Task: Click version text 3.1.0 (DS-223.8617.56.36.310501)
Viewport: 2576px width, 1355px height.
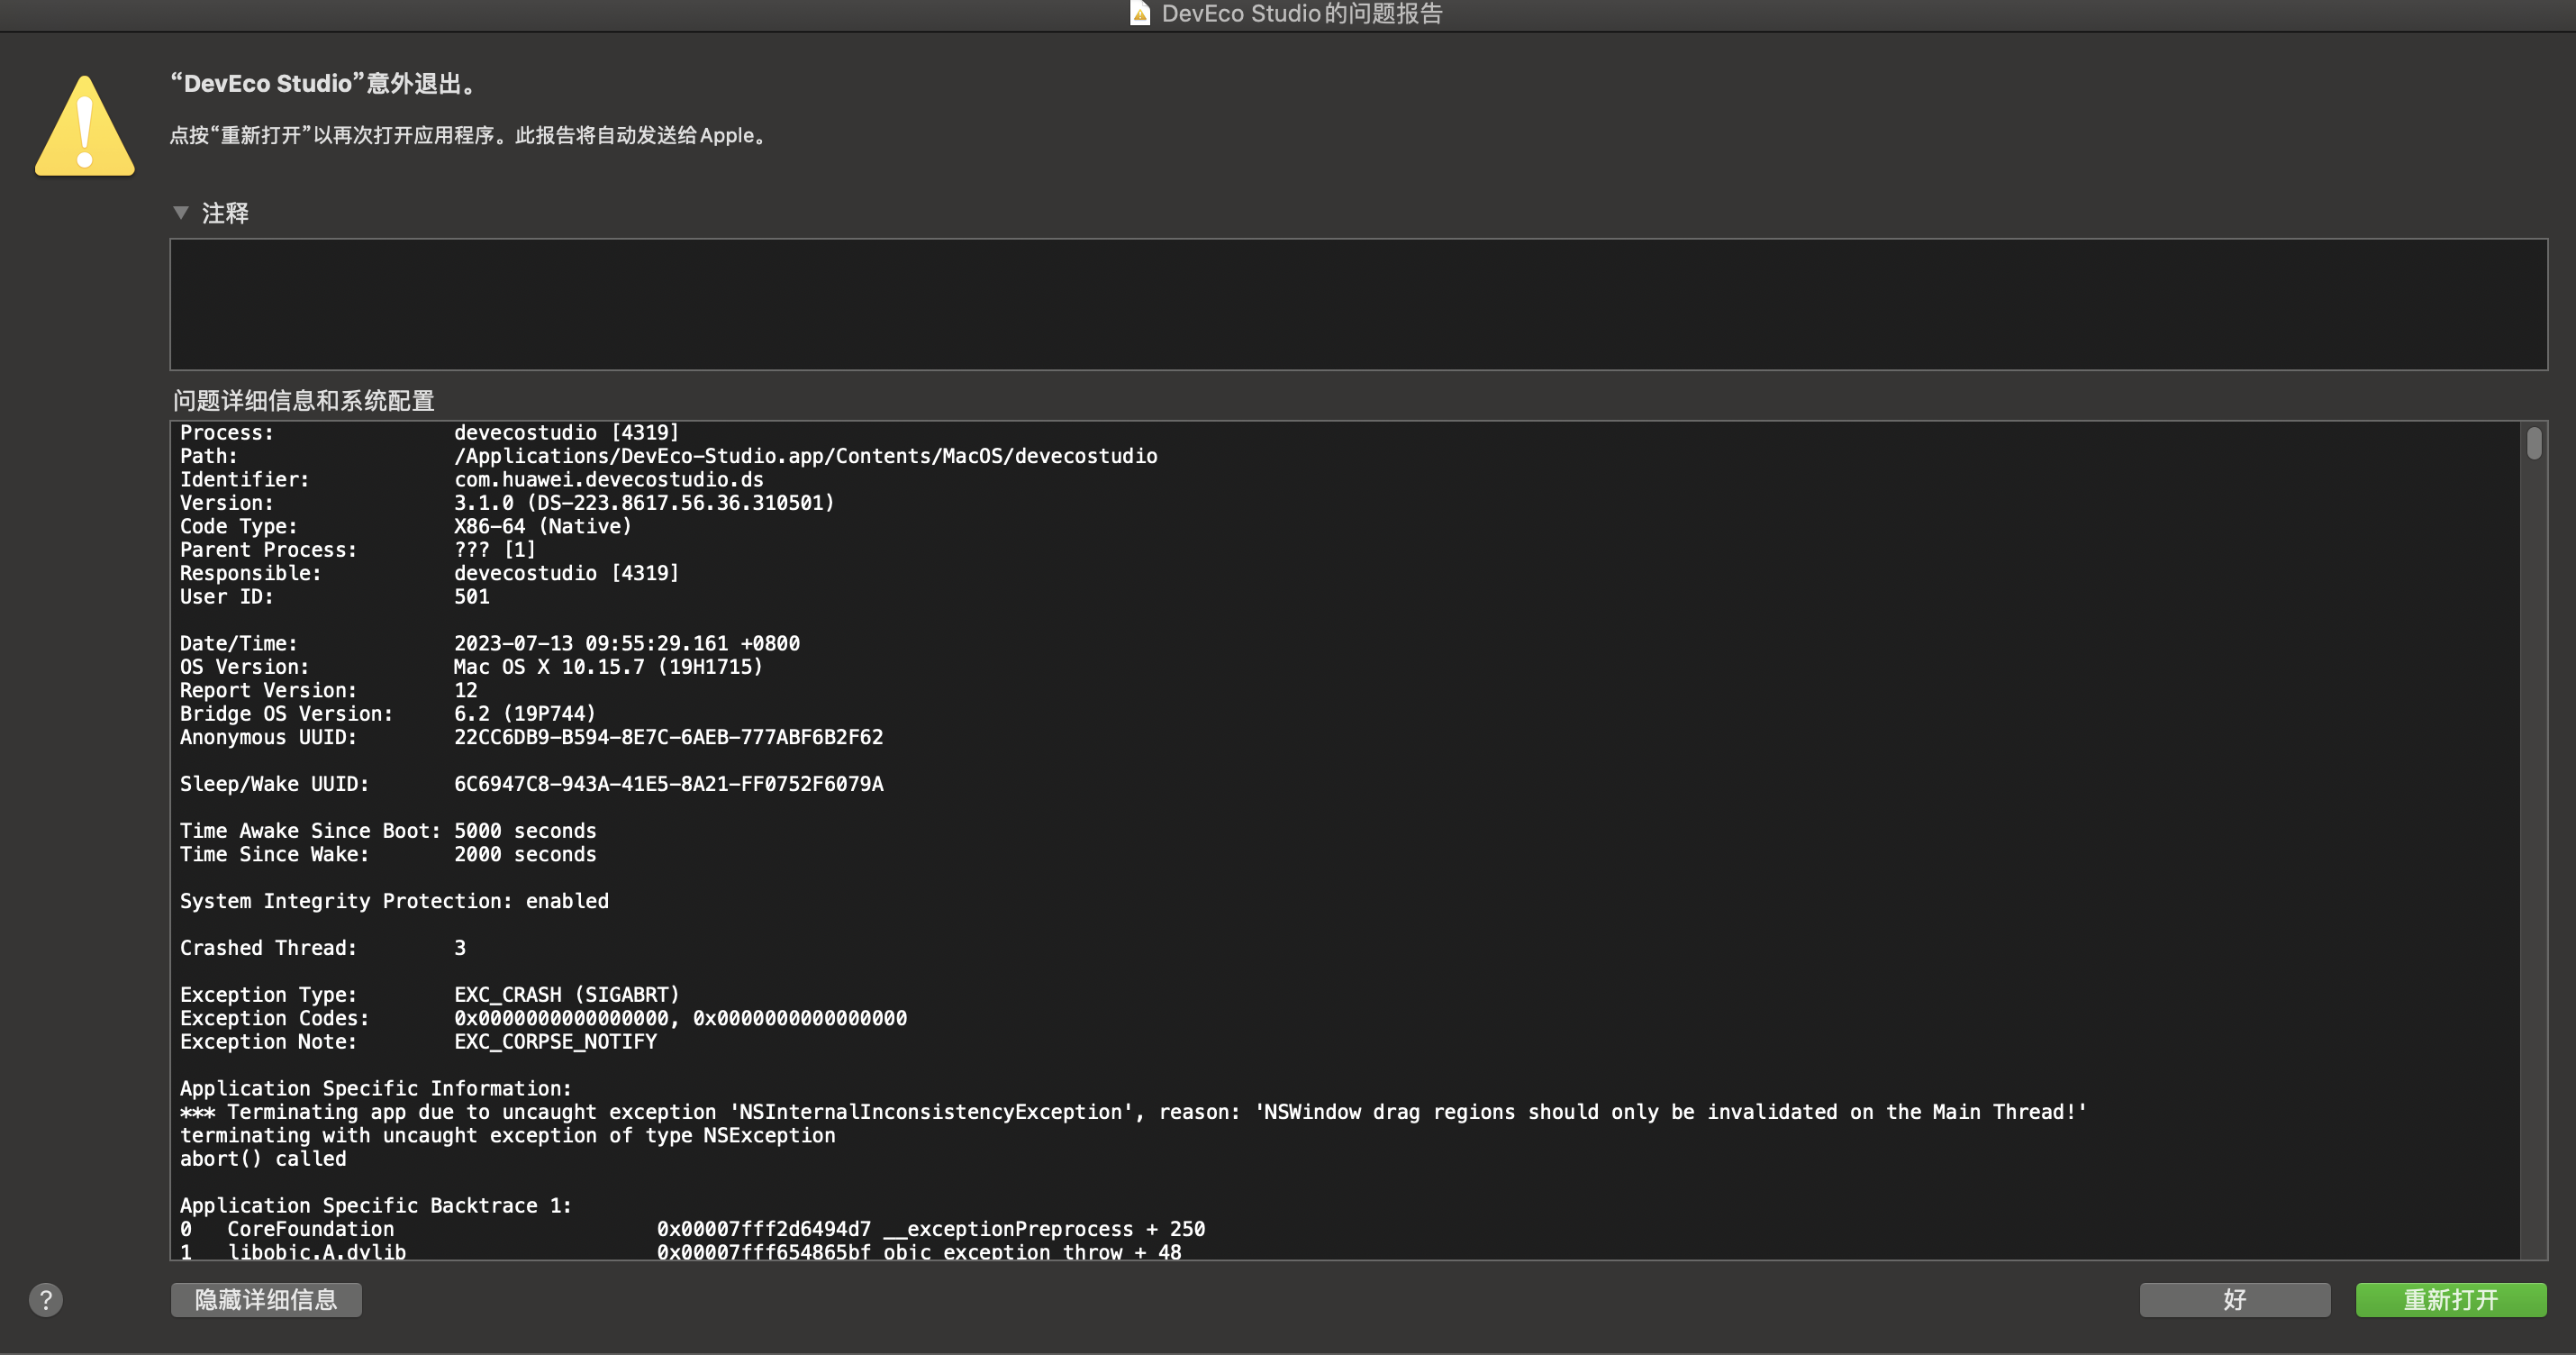Action: point(644,502)
